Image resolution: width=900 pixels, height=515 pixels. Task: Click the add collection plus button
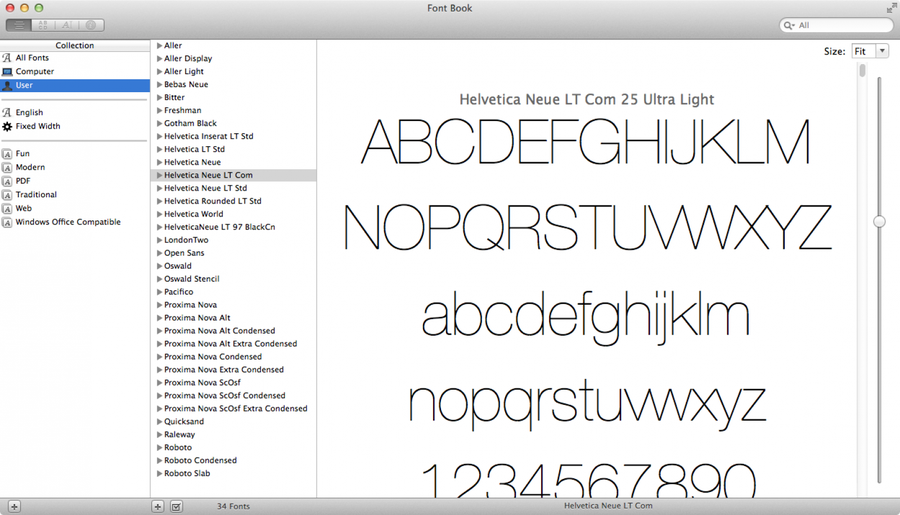(14, 507)
